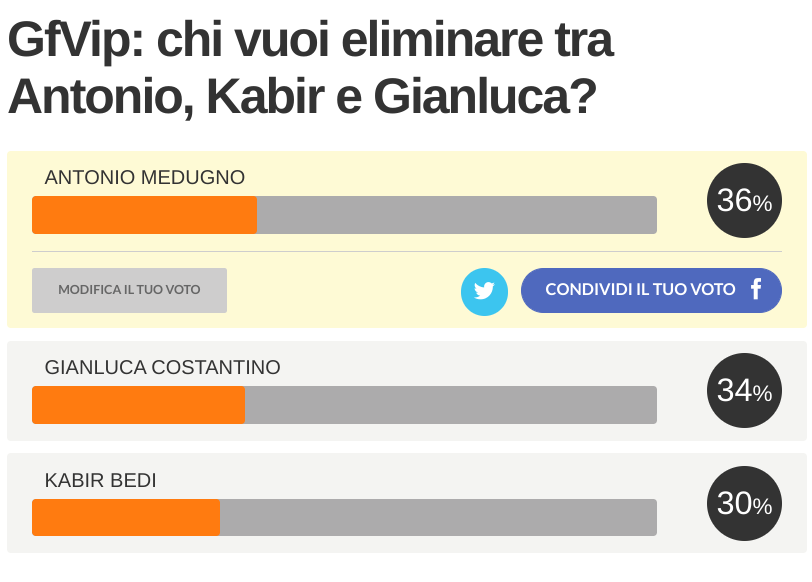Click orange fill of Antonio Medugno bar

(144, 215)
